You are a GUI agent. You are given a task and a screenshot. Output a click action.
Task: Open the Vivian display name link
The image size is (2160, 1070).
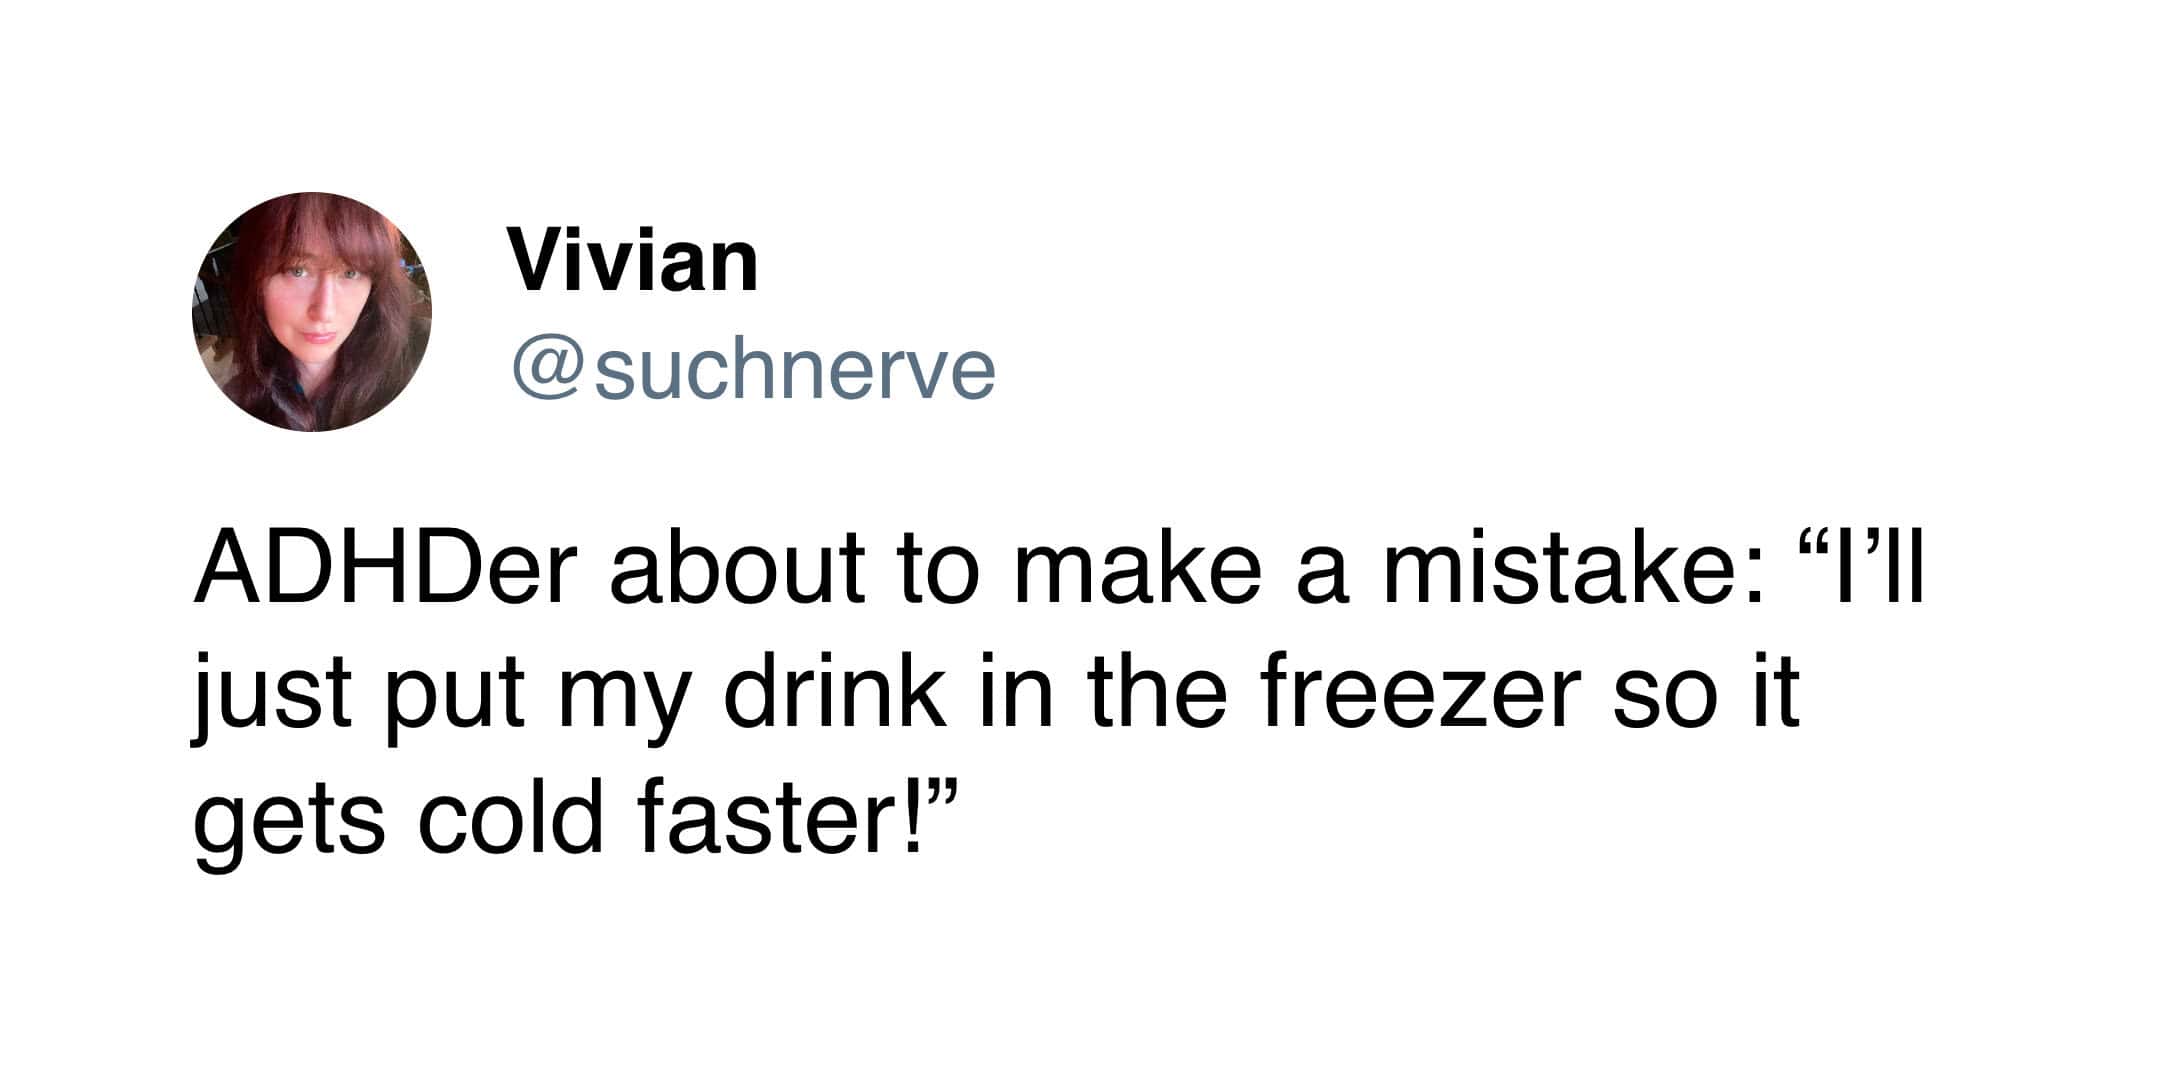point(633,260)
